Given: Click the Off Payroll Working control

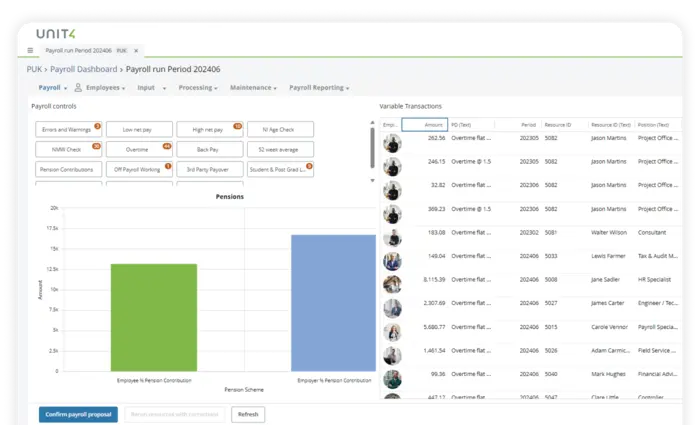Looking at the screenshot, I should click(139, 170).
